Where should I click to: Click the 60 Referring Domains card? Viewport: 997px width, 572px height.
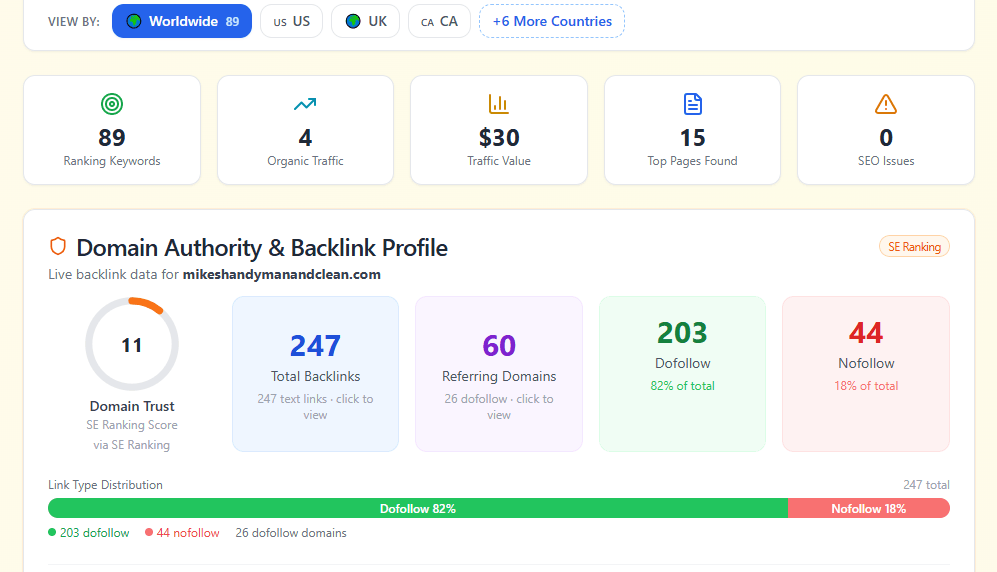(x=499, y=374)
